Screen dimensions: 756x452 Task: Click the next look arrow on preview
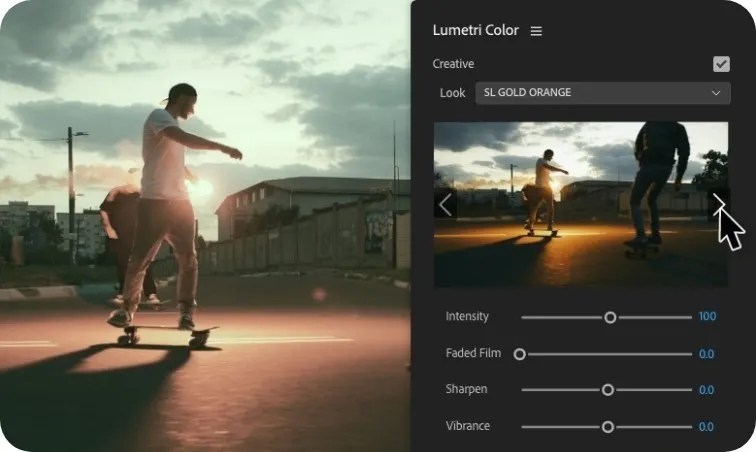click(719, 205)
